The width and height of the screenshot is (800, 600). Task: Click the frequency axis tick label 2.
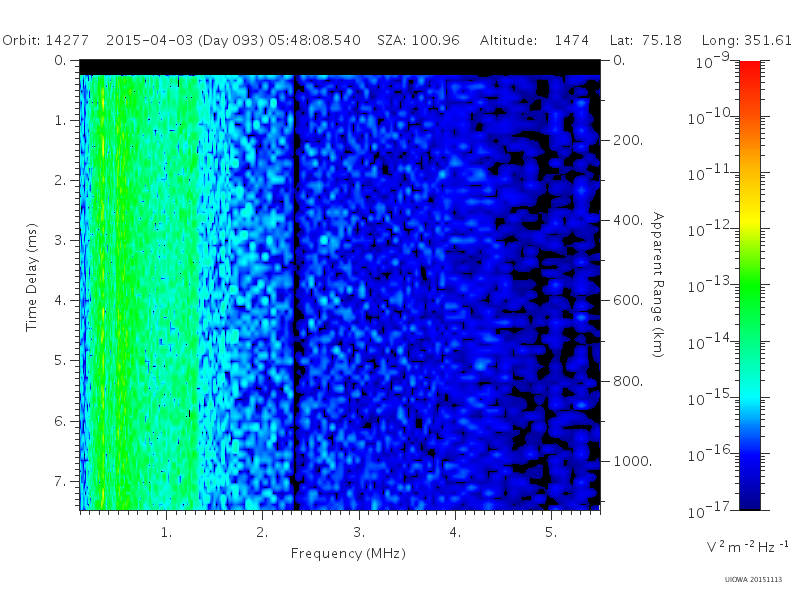click(x=262, y=532)
